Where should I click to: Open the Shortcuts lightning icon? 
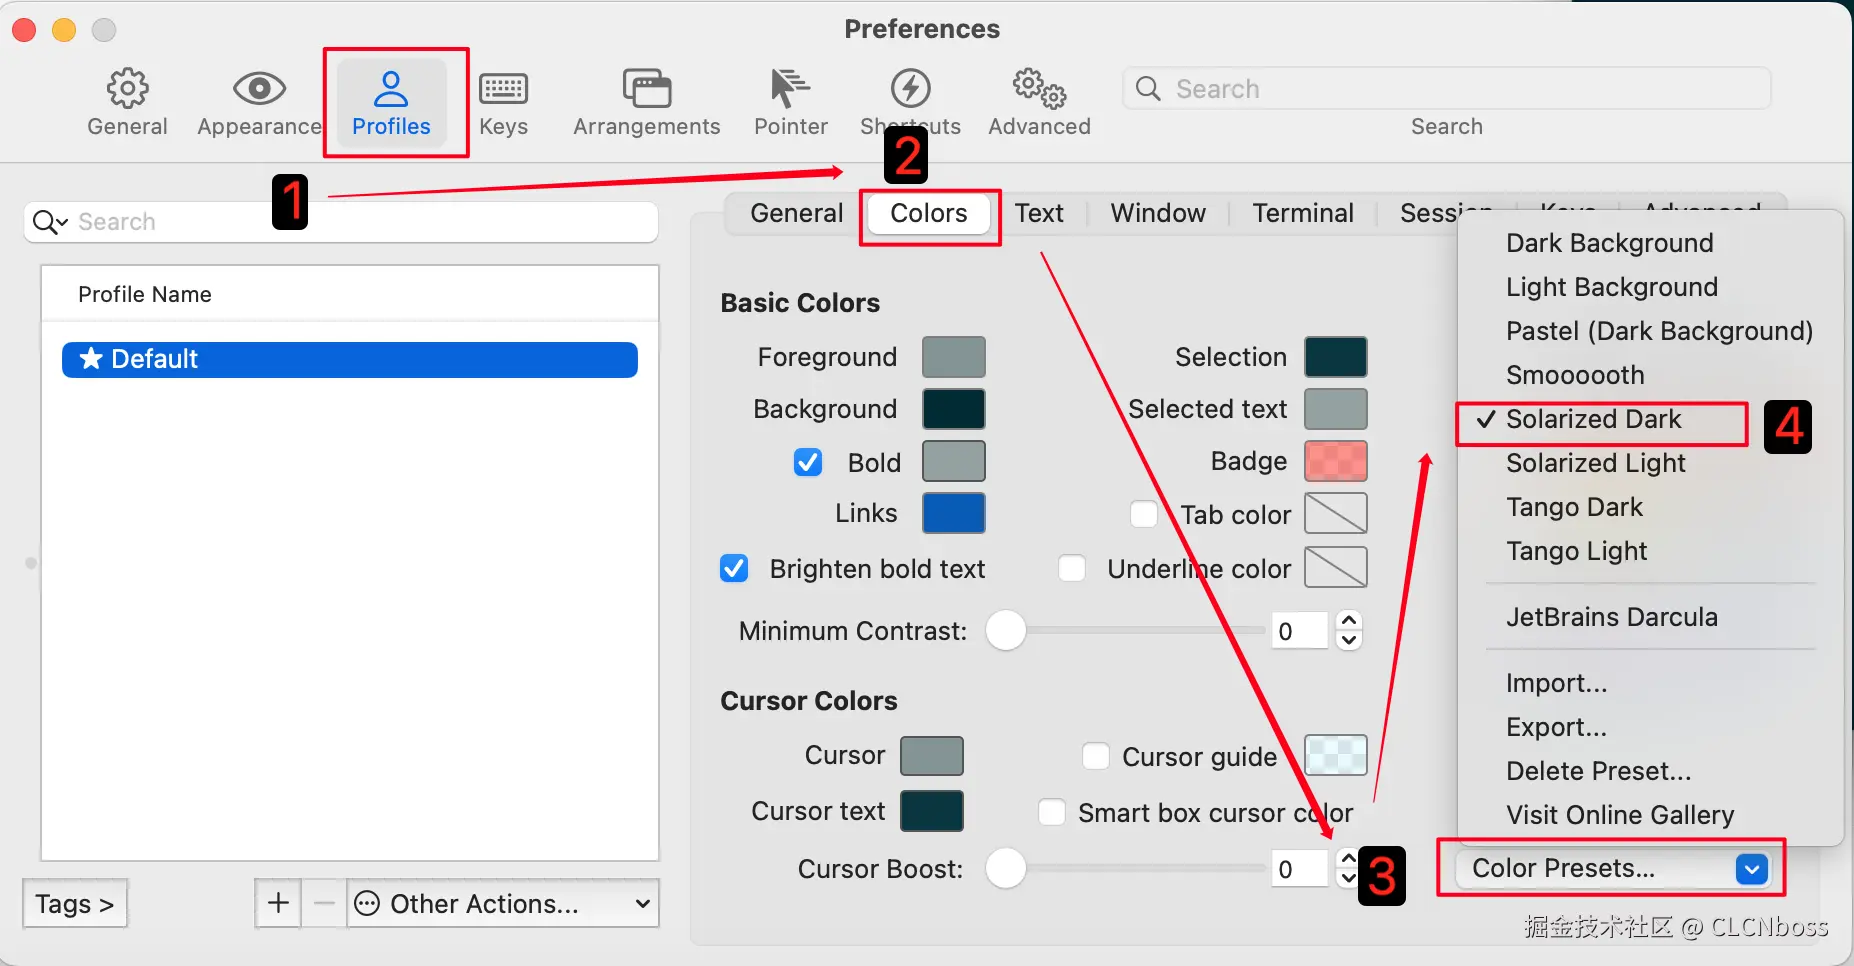click(910, 89)
